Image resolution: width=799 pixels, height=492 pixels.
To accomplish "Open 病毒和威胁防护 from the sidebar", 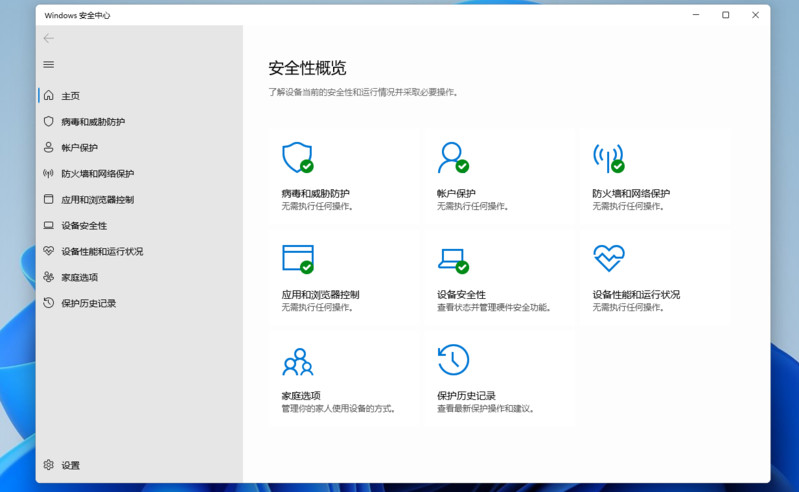I will [92, 122].
